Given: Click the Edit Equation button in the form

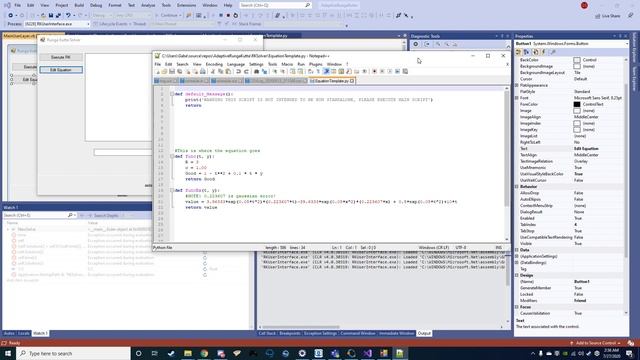Looking at the screenshot, I should pyautogui.click(x=61, y=70).
